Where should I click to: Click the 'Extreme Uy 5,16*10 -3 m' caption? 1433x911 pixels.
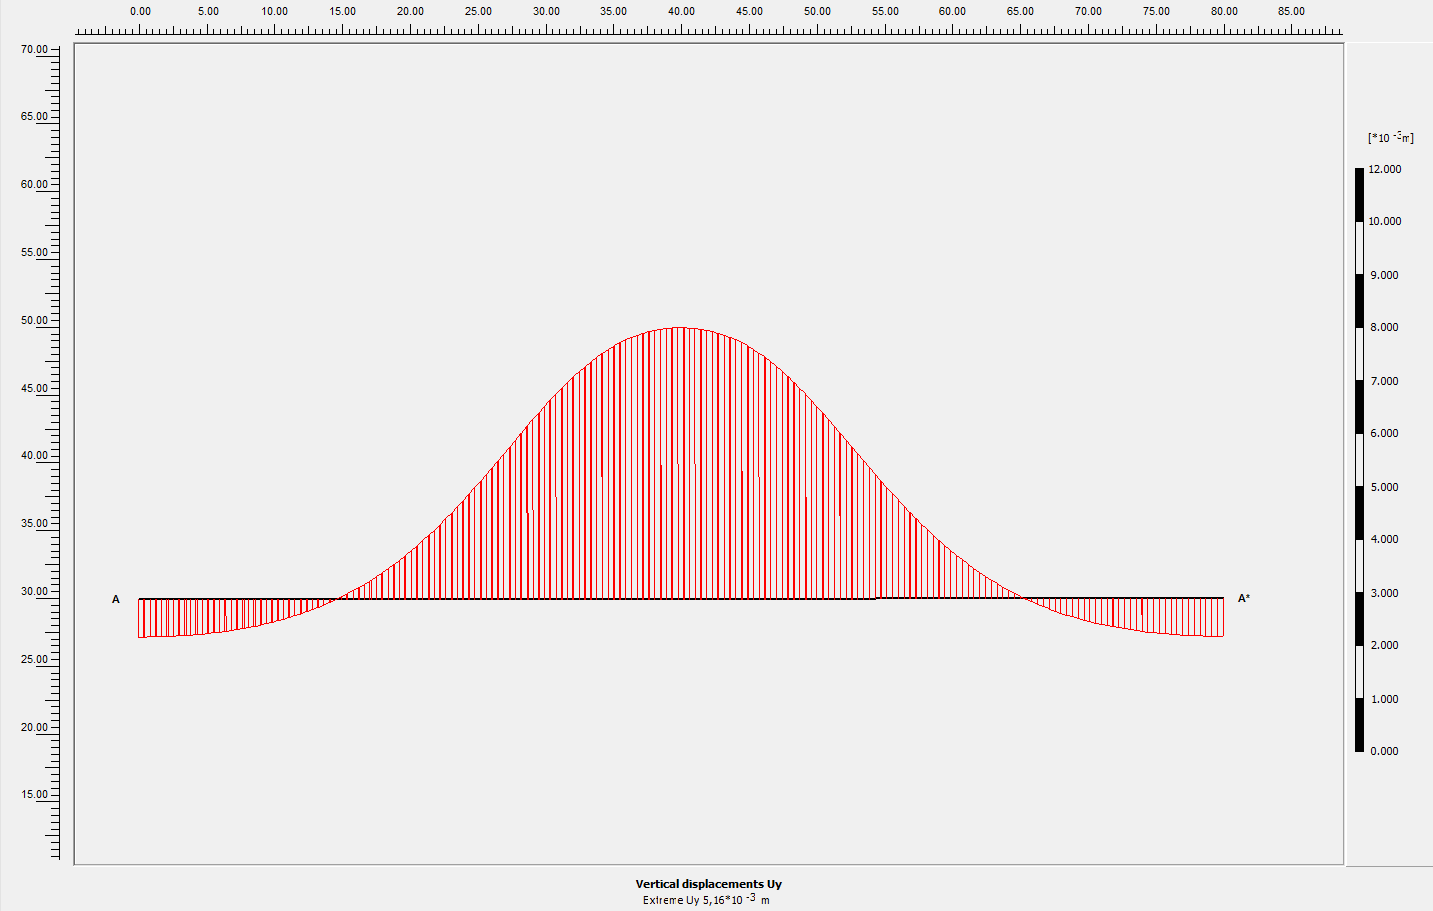(x=706, y=900)
